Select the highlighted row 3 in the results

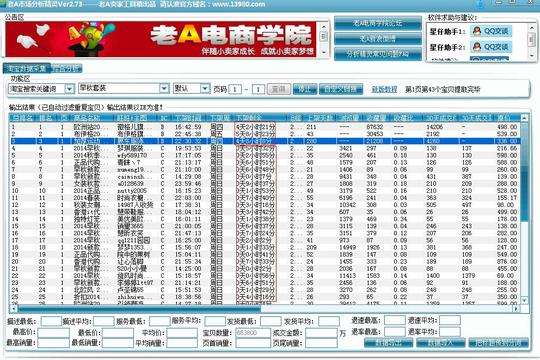(265, 141)
